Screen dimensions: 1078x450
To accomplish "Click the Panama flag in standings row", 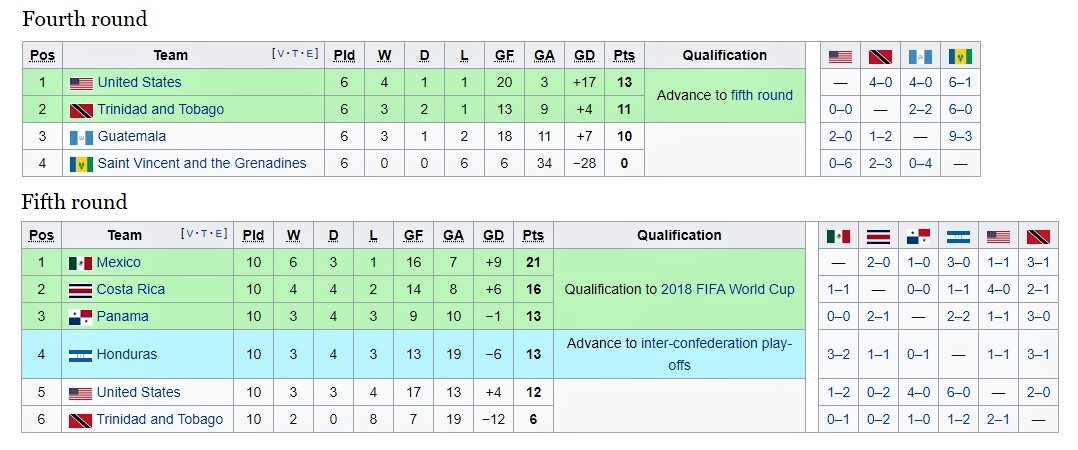I will click(x=81, y=317).
